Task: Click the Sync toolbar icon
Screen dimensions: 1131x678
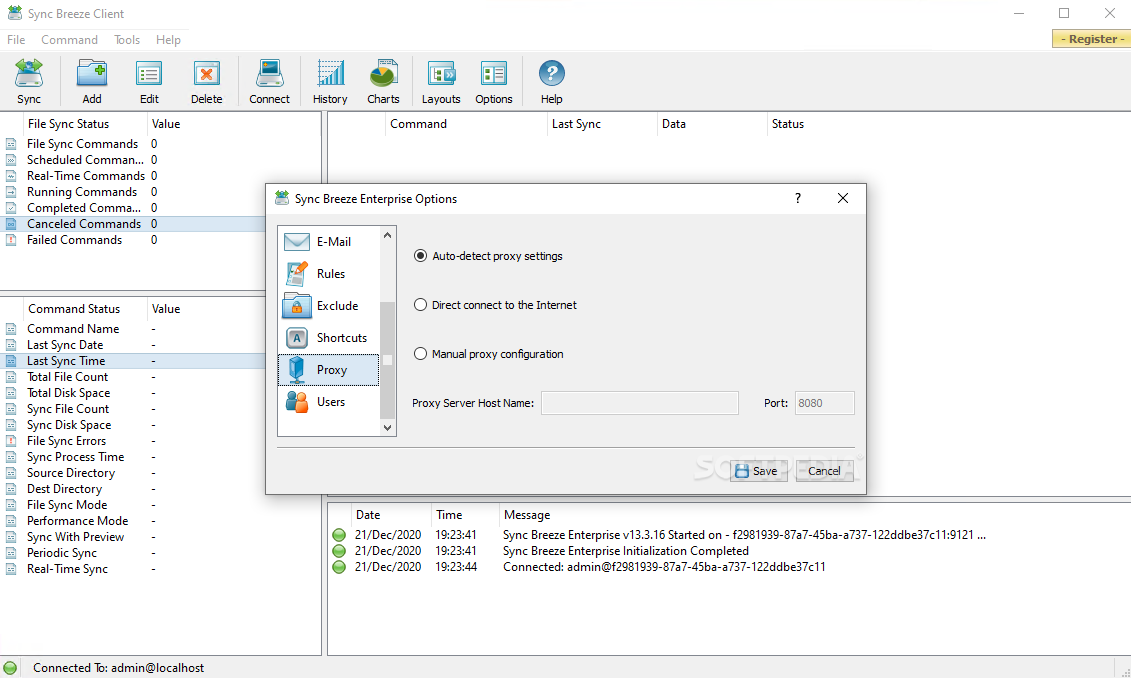Action: pyautogui.click(x=29, y=82)
